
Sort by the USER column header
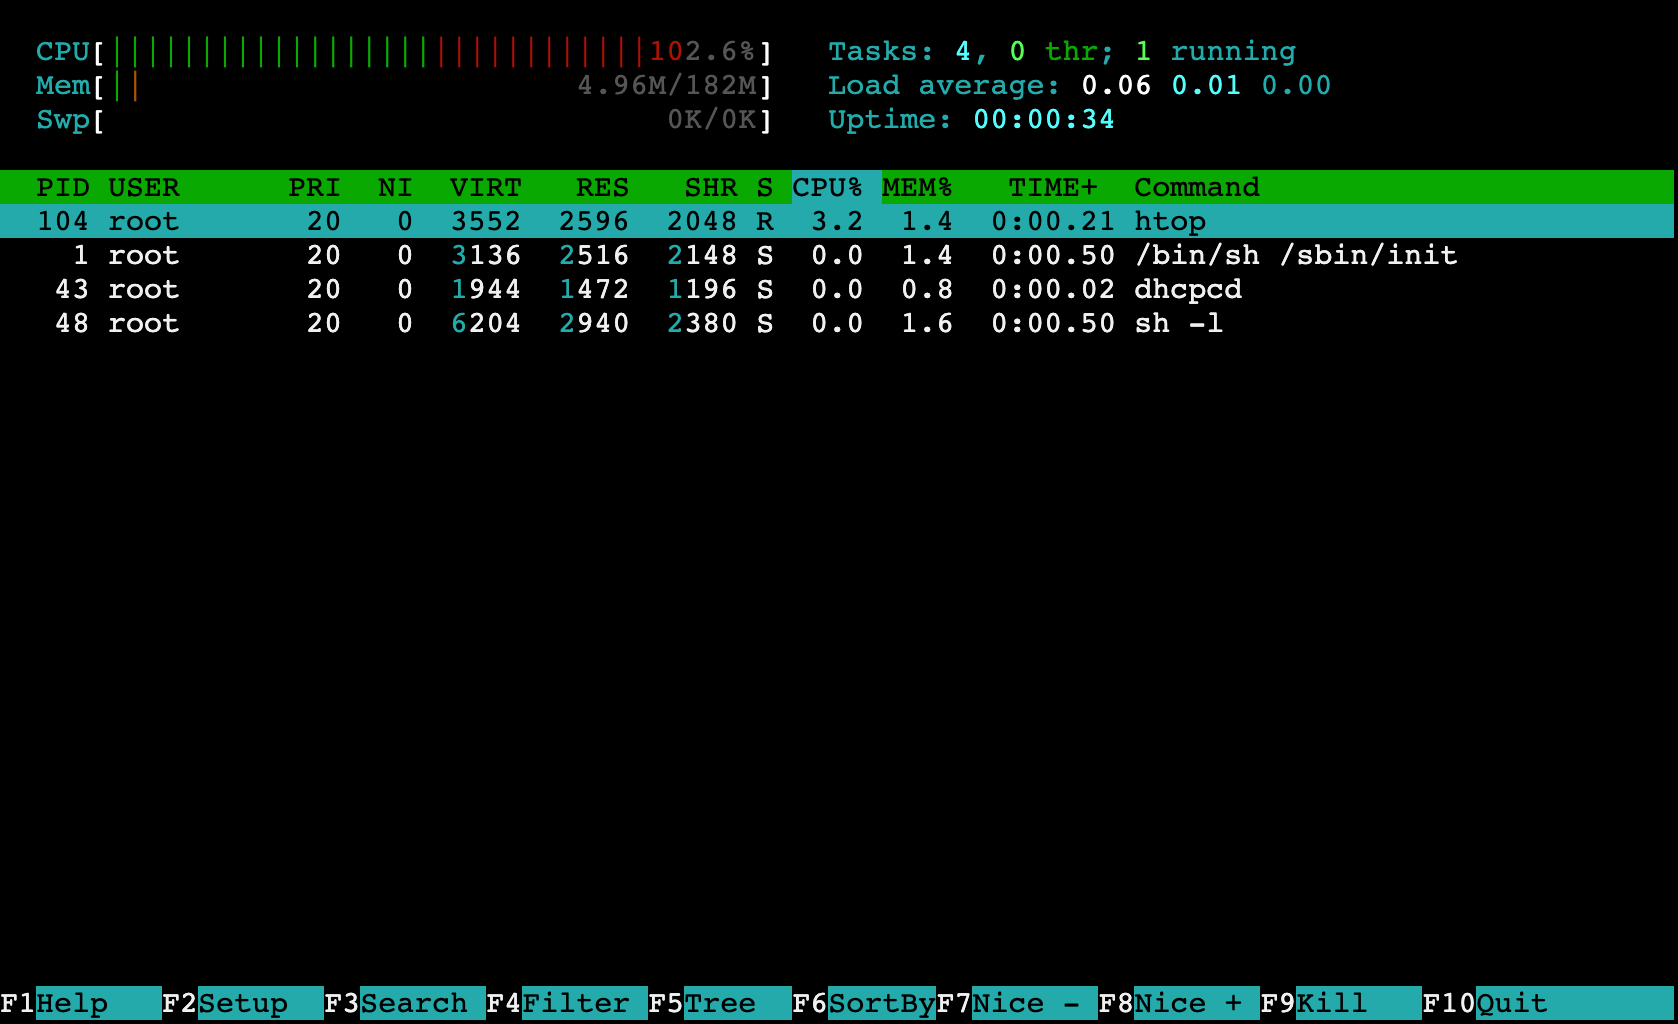(145, 187)
